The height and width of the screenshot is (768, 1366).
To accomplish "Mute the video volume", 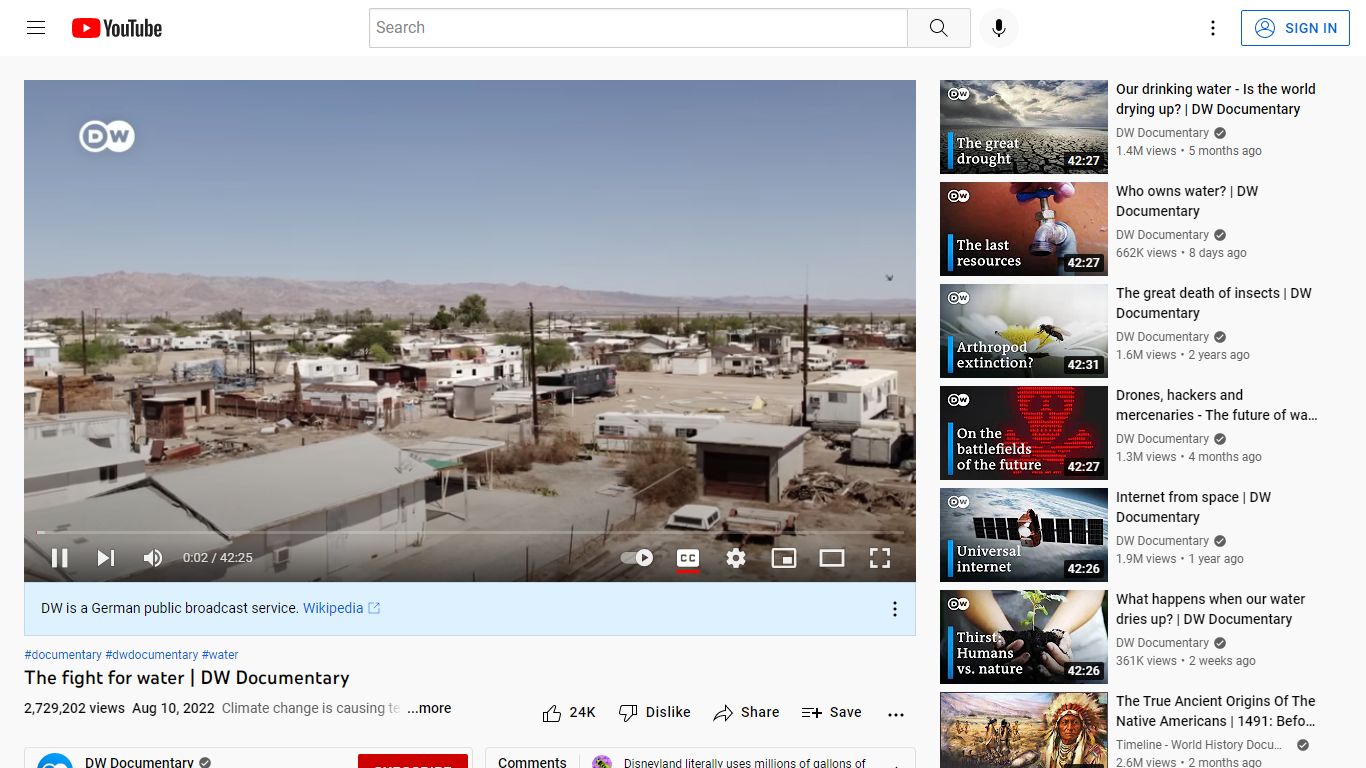I will (153, 558).
